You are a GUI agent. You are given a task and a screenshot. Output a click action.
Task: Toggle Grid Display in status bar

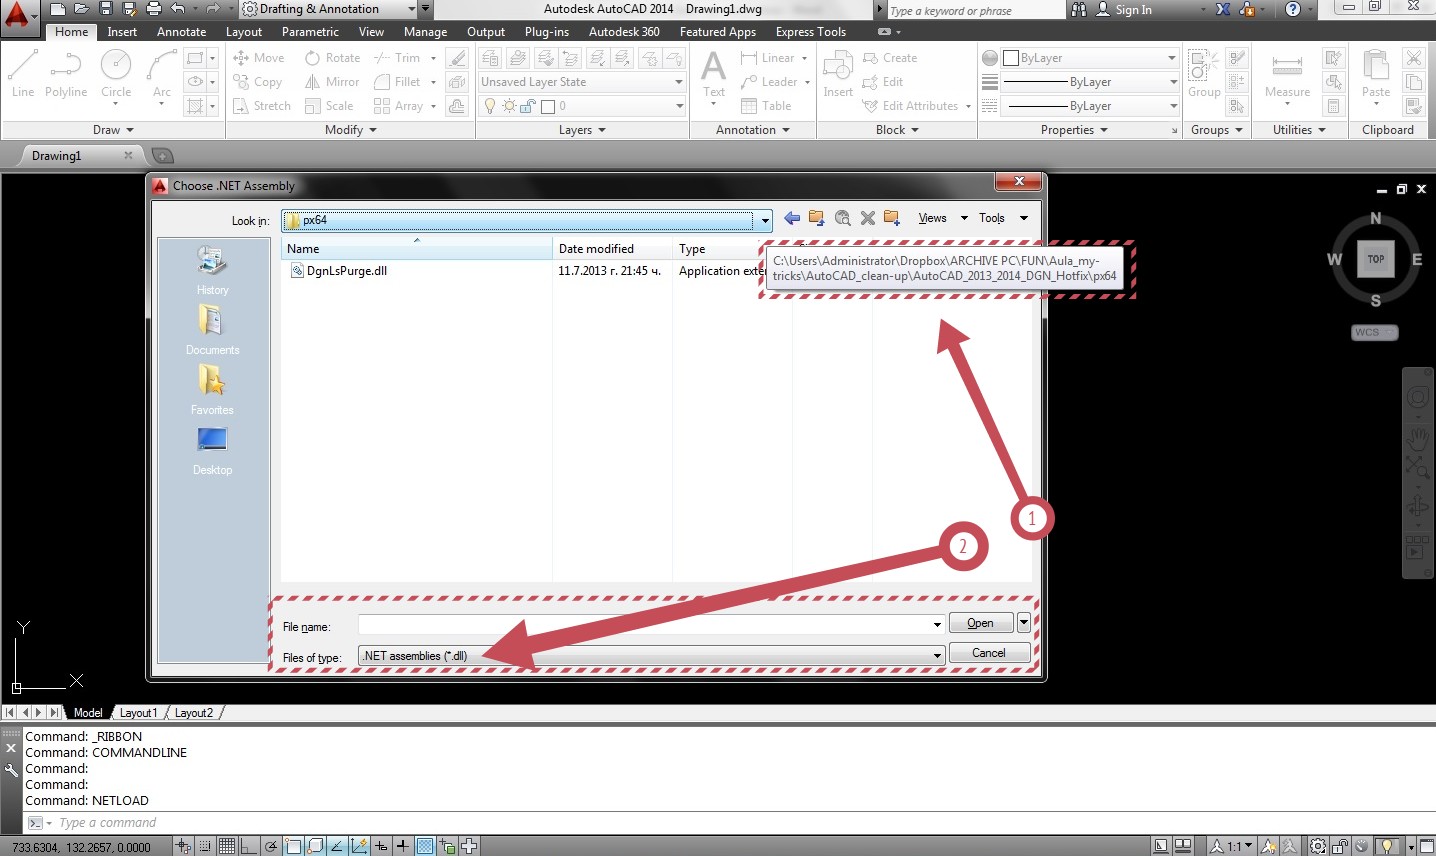[227, 846]
